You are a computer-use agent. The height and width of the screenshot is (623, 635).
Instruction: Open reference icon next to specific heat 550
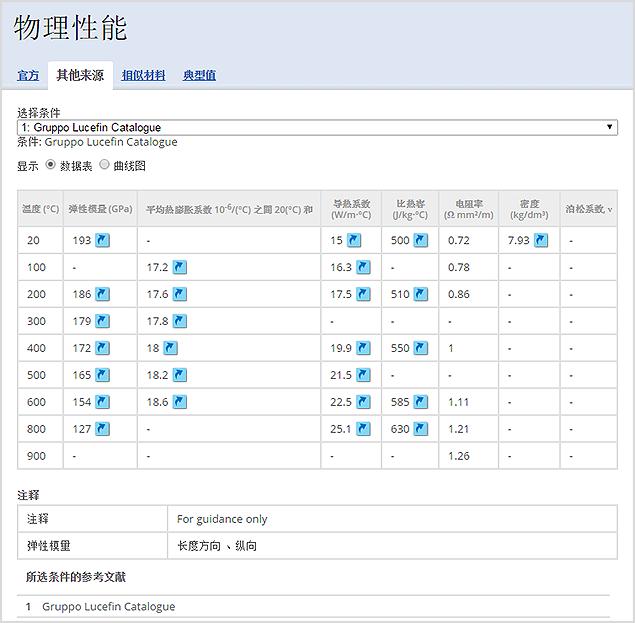[421, 348]
